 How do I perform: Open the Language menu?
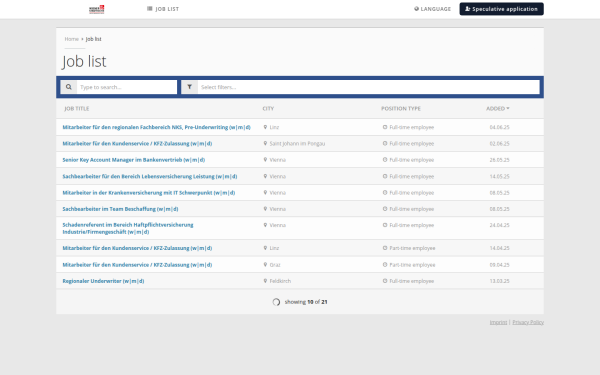click(x=432, y=9)
